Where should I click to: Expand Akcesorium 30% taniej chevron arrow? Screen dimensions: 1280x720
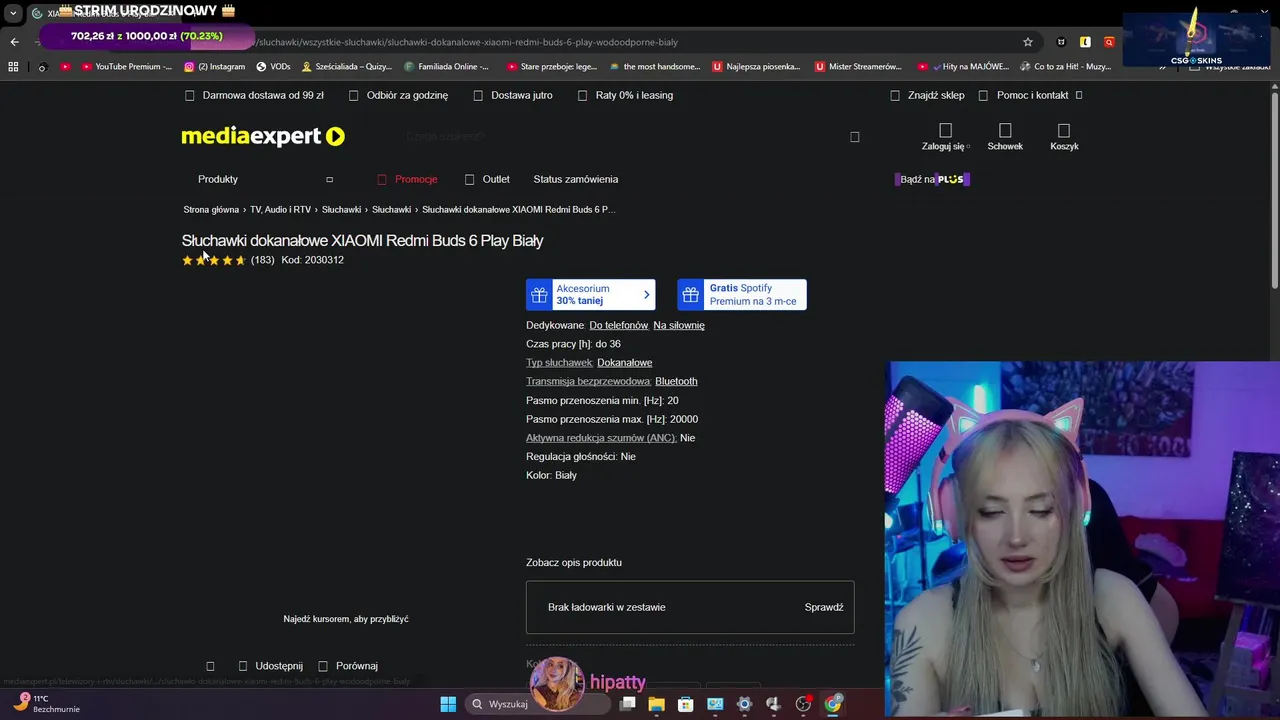click(x=646, y=295)
